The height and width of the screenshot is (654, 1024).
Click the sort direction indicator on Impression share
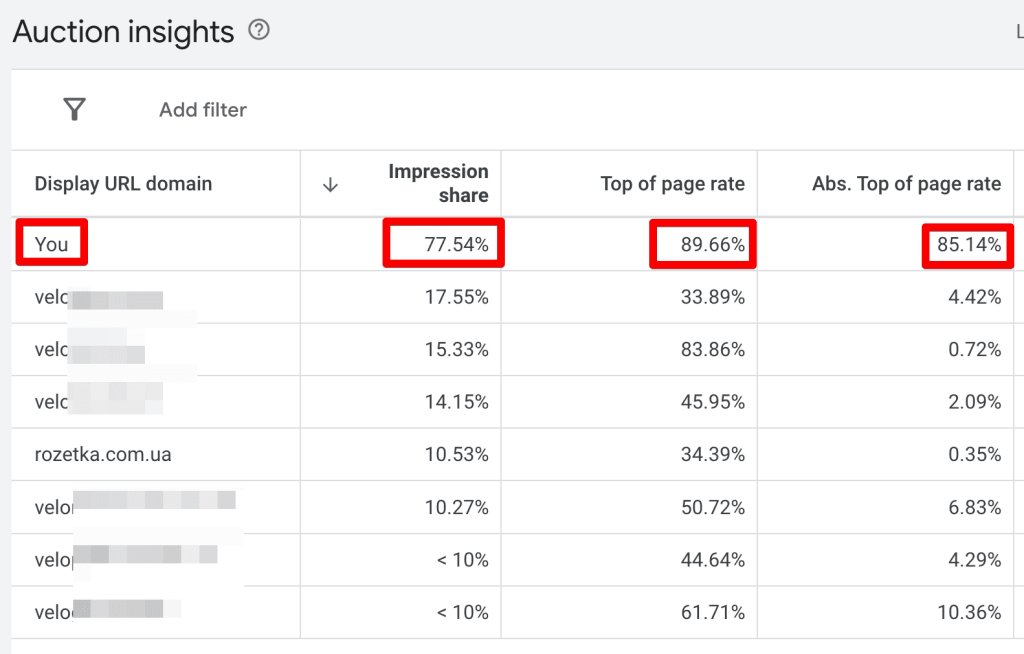(x=330, y=183)
